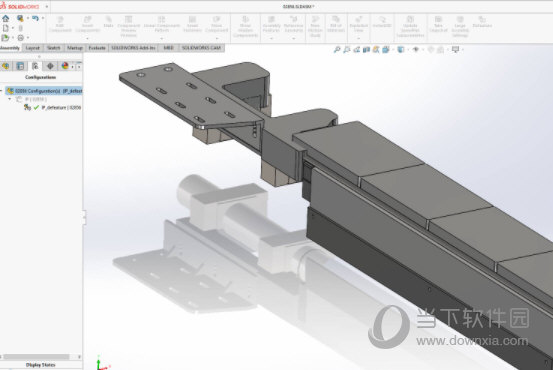This screenshot has height=370, width=553.
Task: Select IP_defeature configuration row
Action: click(x=53, y=108)
